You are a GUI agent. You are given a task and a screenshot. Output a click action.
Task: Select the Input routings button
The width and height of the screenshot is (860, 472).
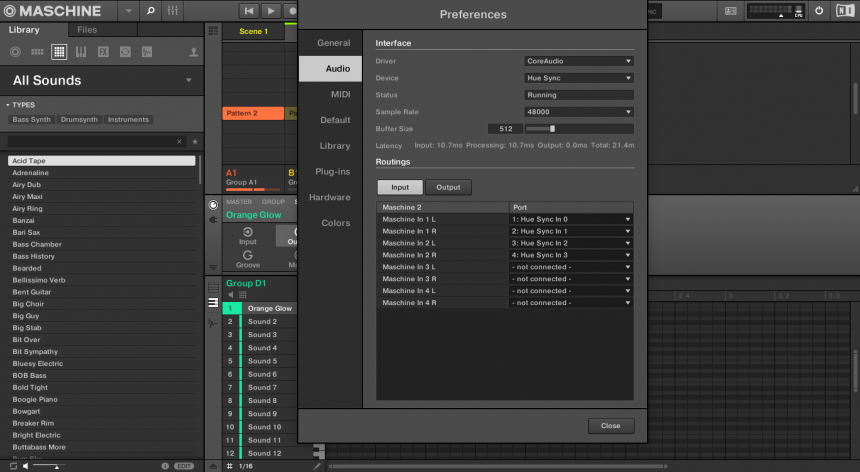(x=400, y=187)
